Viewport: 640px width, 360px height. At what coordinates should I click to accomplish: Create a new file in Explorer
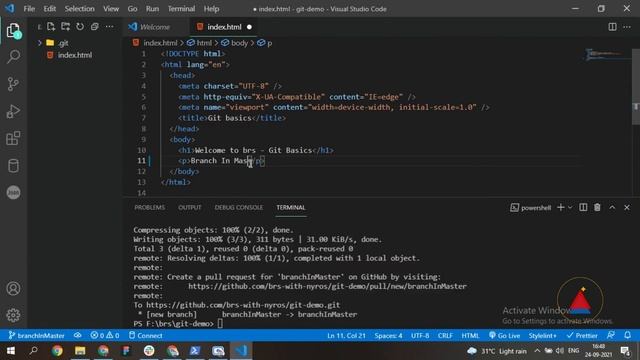click(x=51, y=27)
